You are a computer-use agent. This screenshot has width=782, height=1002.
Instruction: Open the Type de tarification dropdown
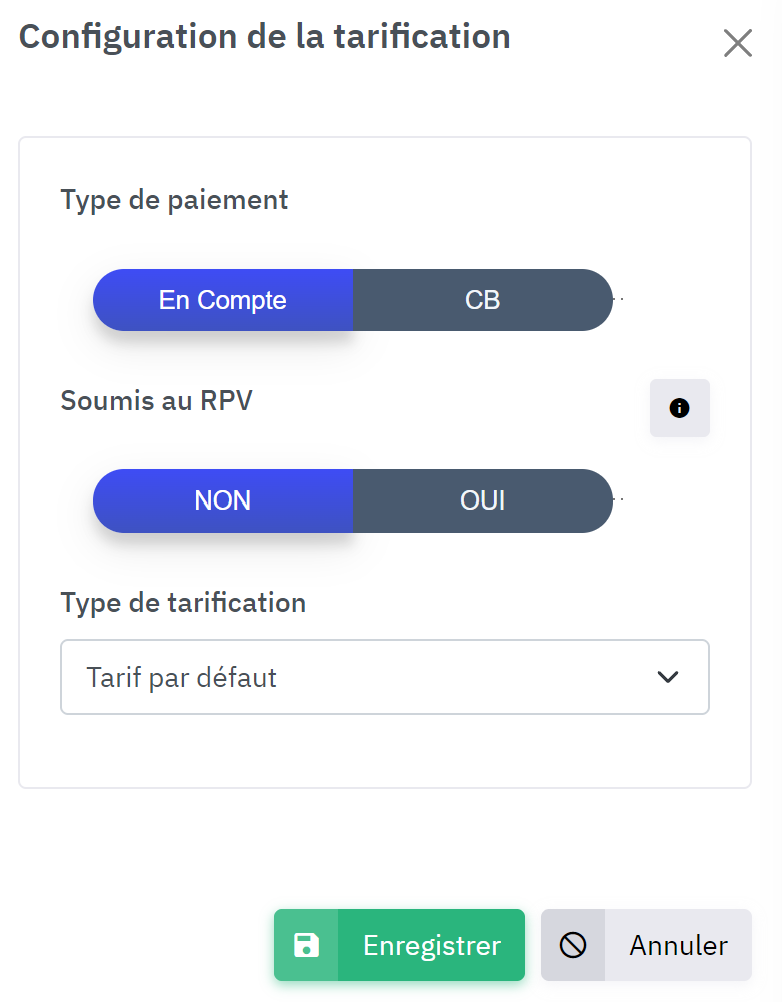(385, 677)
